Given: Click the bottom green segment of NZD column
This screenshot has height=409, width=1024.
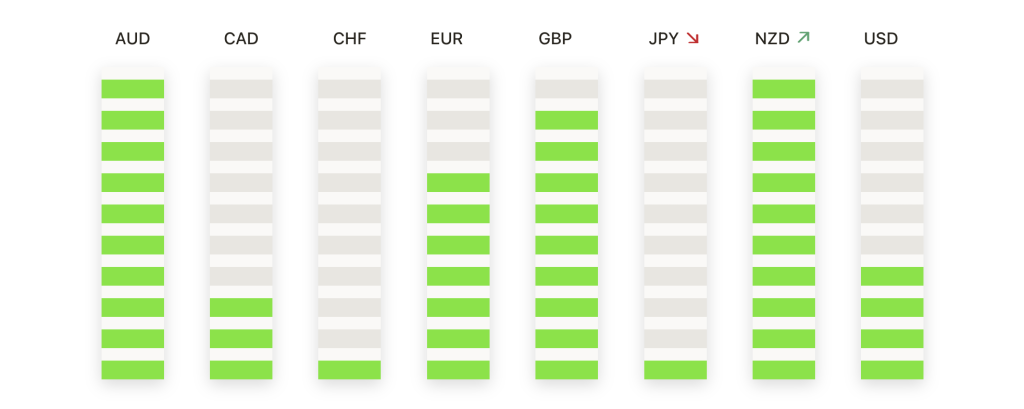Looking at the screenshot, I should pos(783,369).
